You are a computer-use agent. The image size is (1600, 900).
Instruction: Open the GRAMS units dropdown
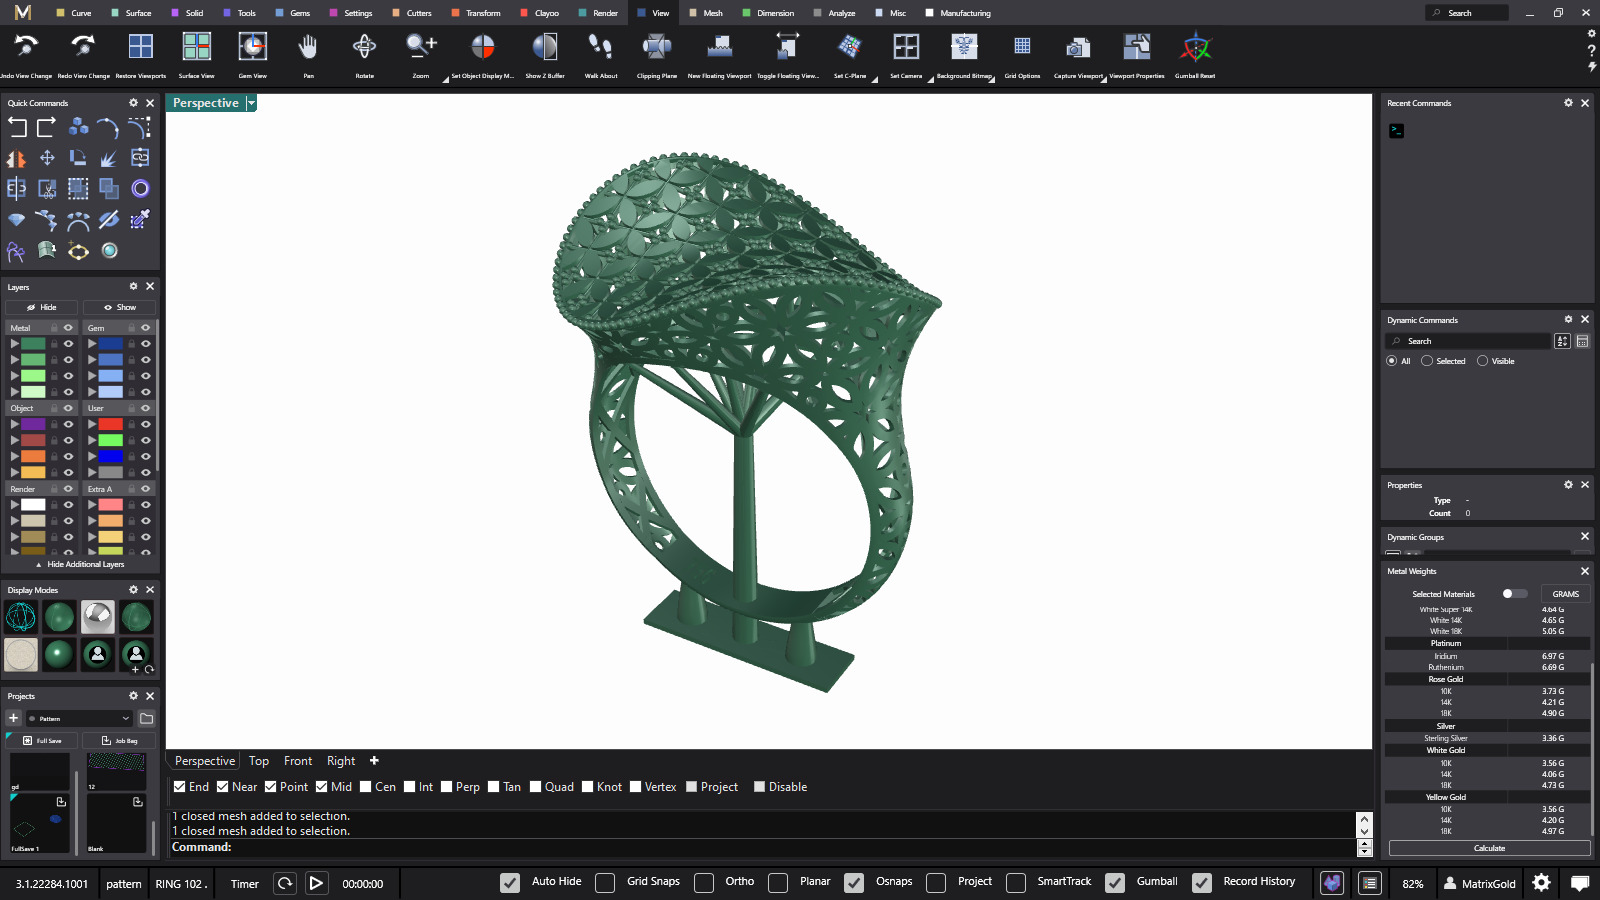pyautogui.click(x=1565, y=594)
